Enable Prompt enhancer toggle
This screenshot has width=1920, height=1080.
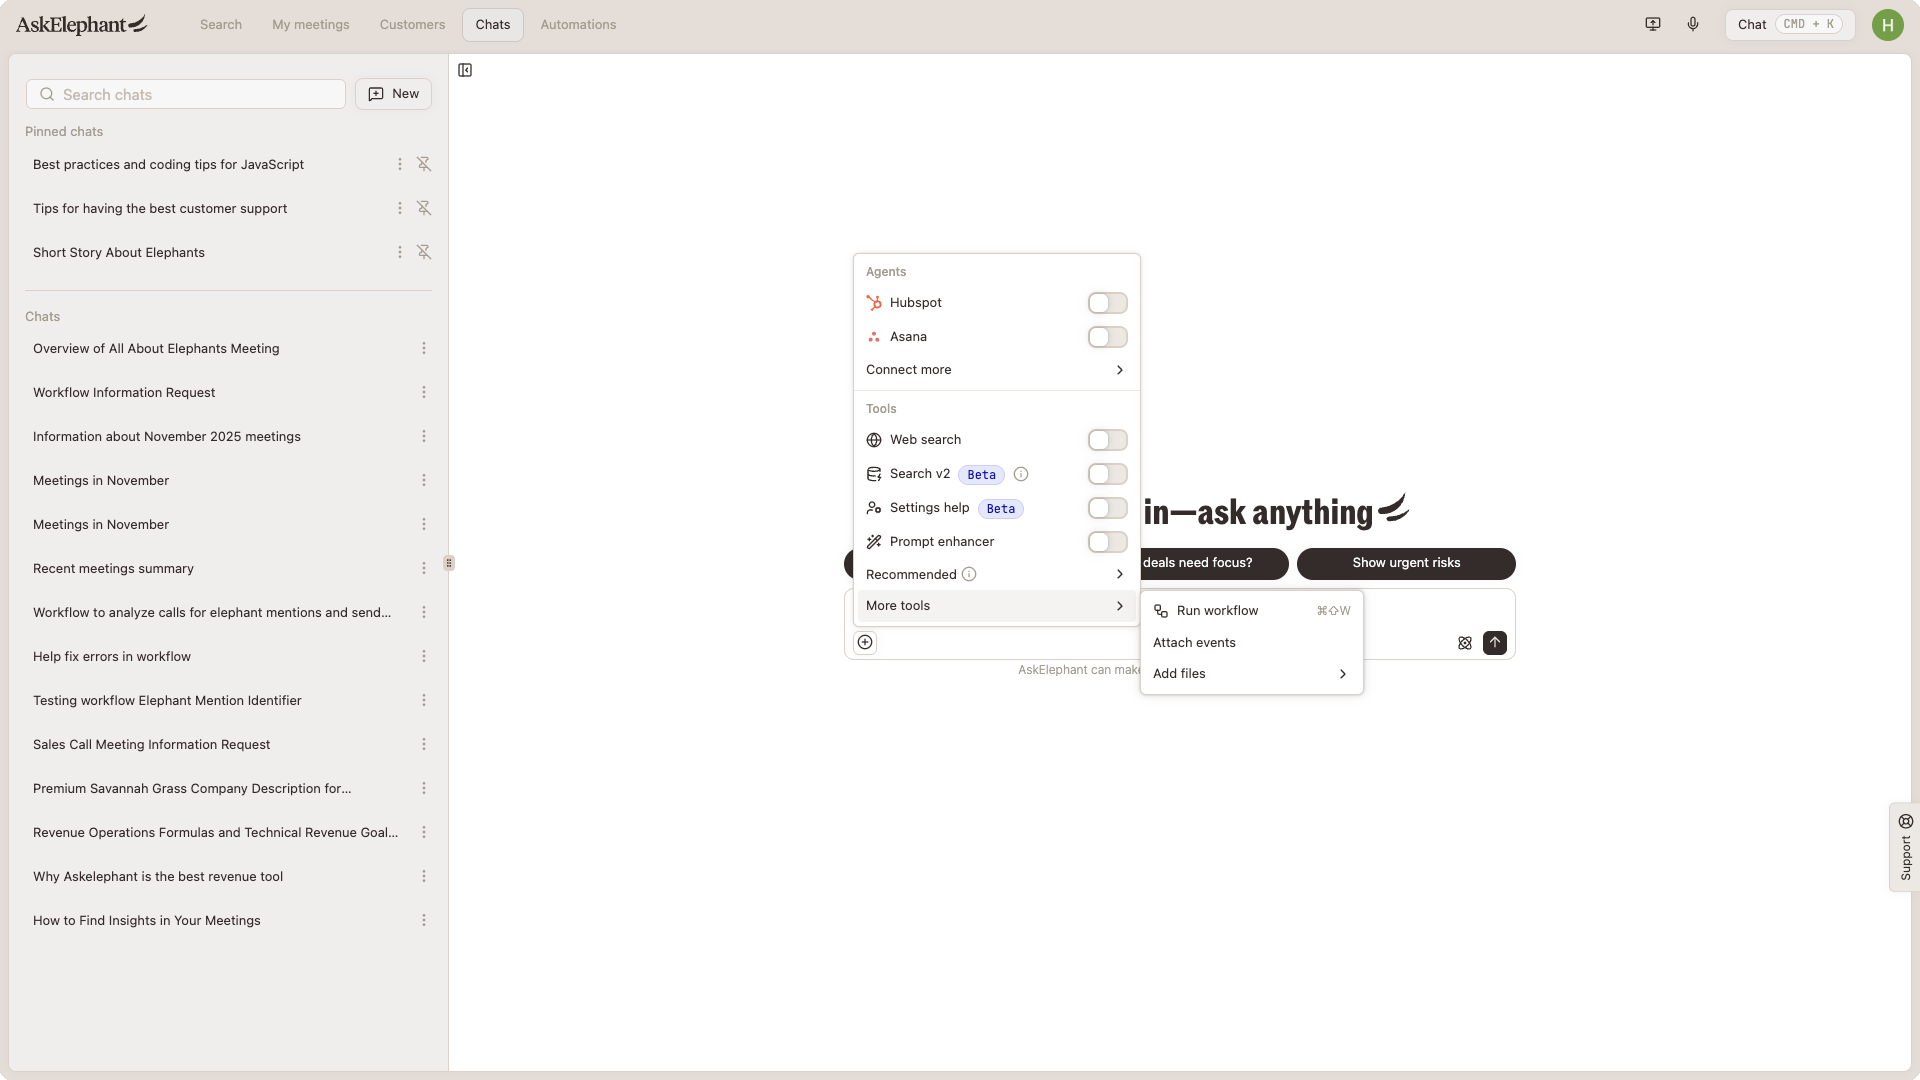click(x=1107, y=542)
